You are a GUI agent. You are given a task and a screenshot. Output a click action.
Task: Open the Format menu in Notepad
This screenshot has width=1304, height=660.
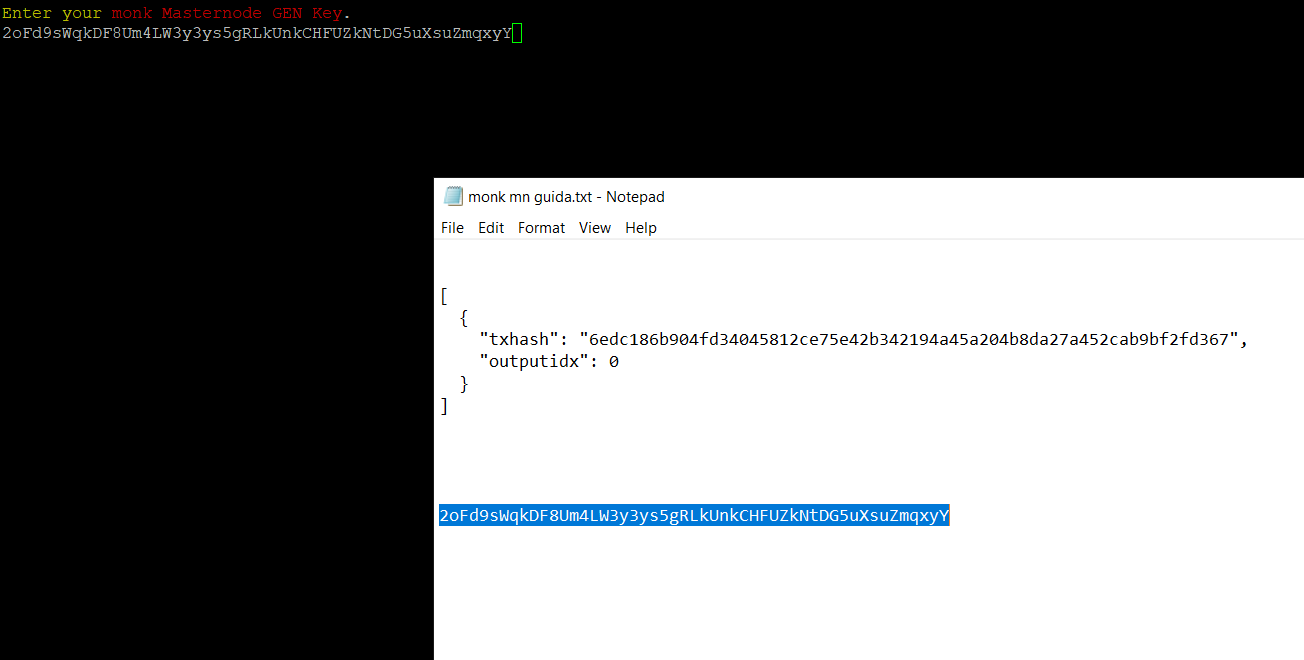point(541,228)
